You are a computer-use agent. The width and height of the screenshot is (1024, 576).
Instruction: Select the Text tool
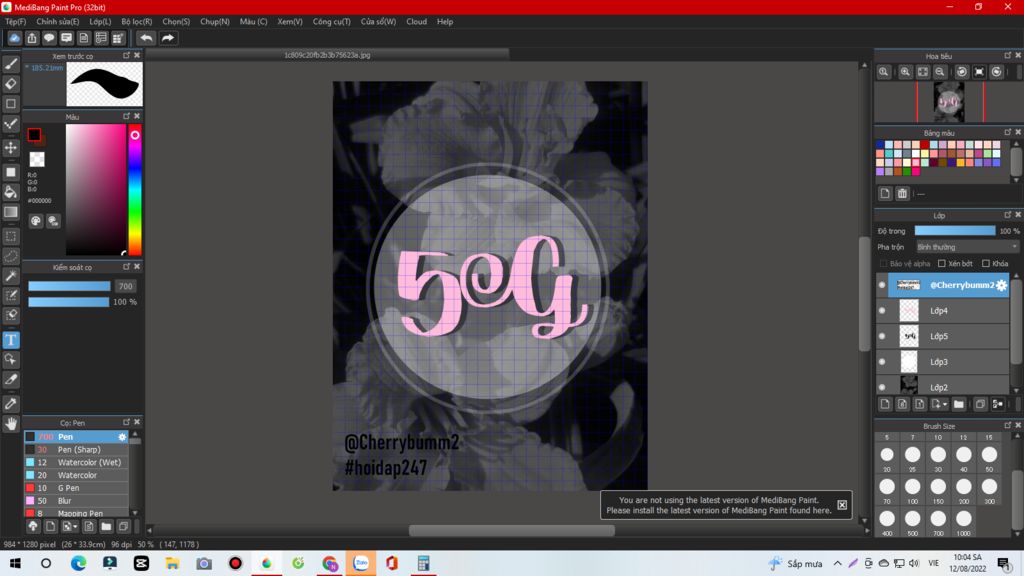point(11,340)
